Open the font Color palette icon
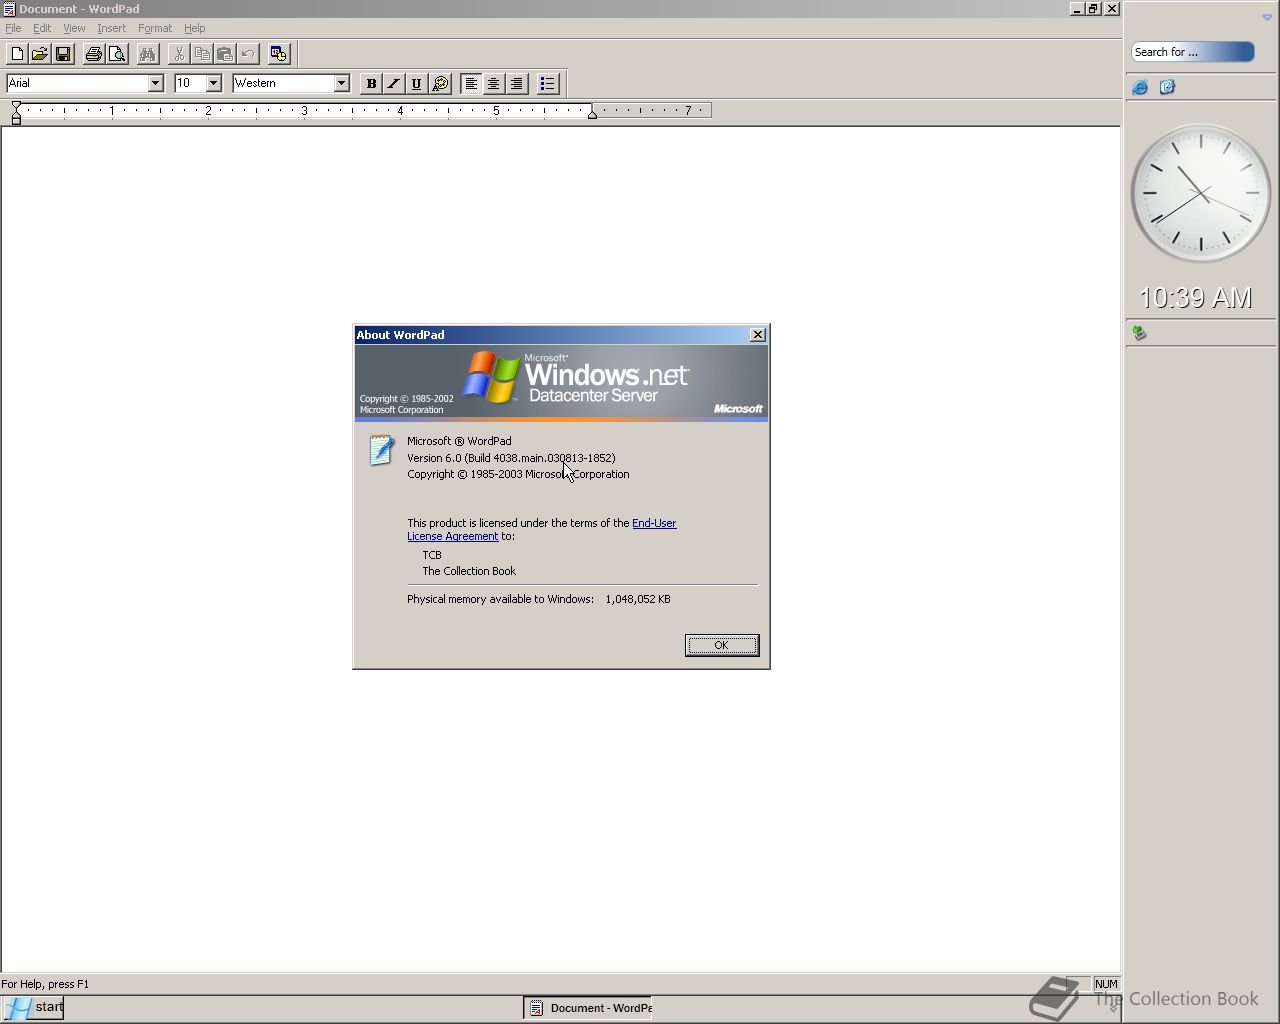Viewport: 1280px width, 1024px height. 440,84
